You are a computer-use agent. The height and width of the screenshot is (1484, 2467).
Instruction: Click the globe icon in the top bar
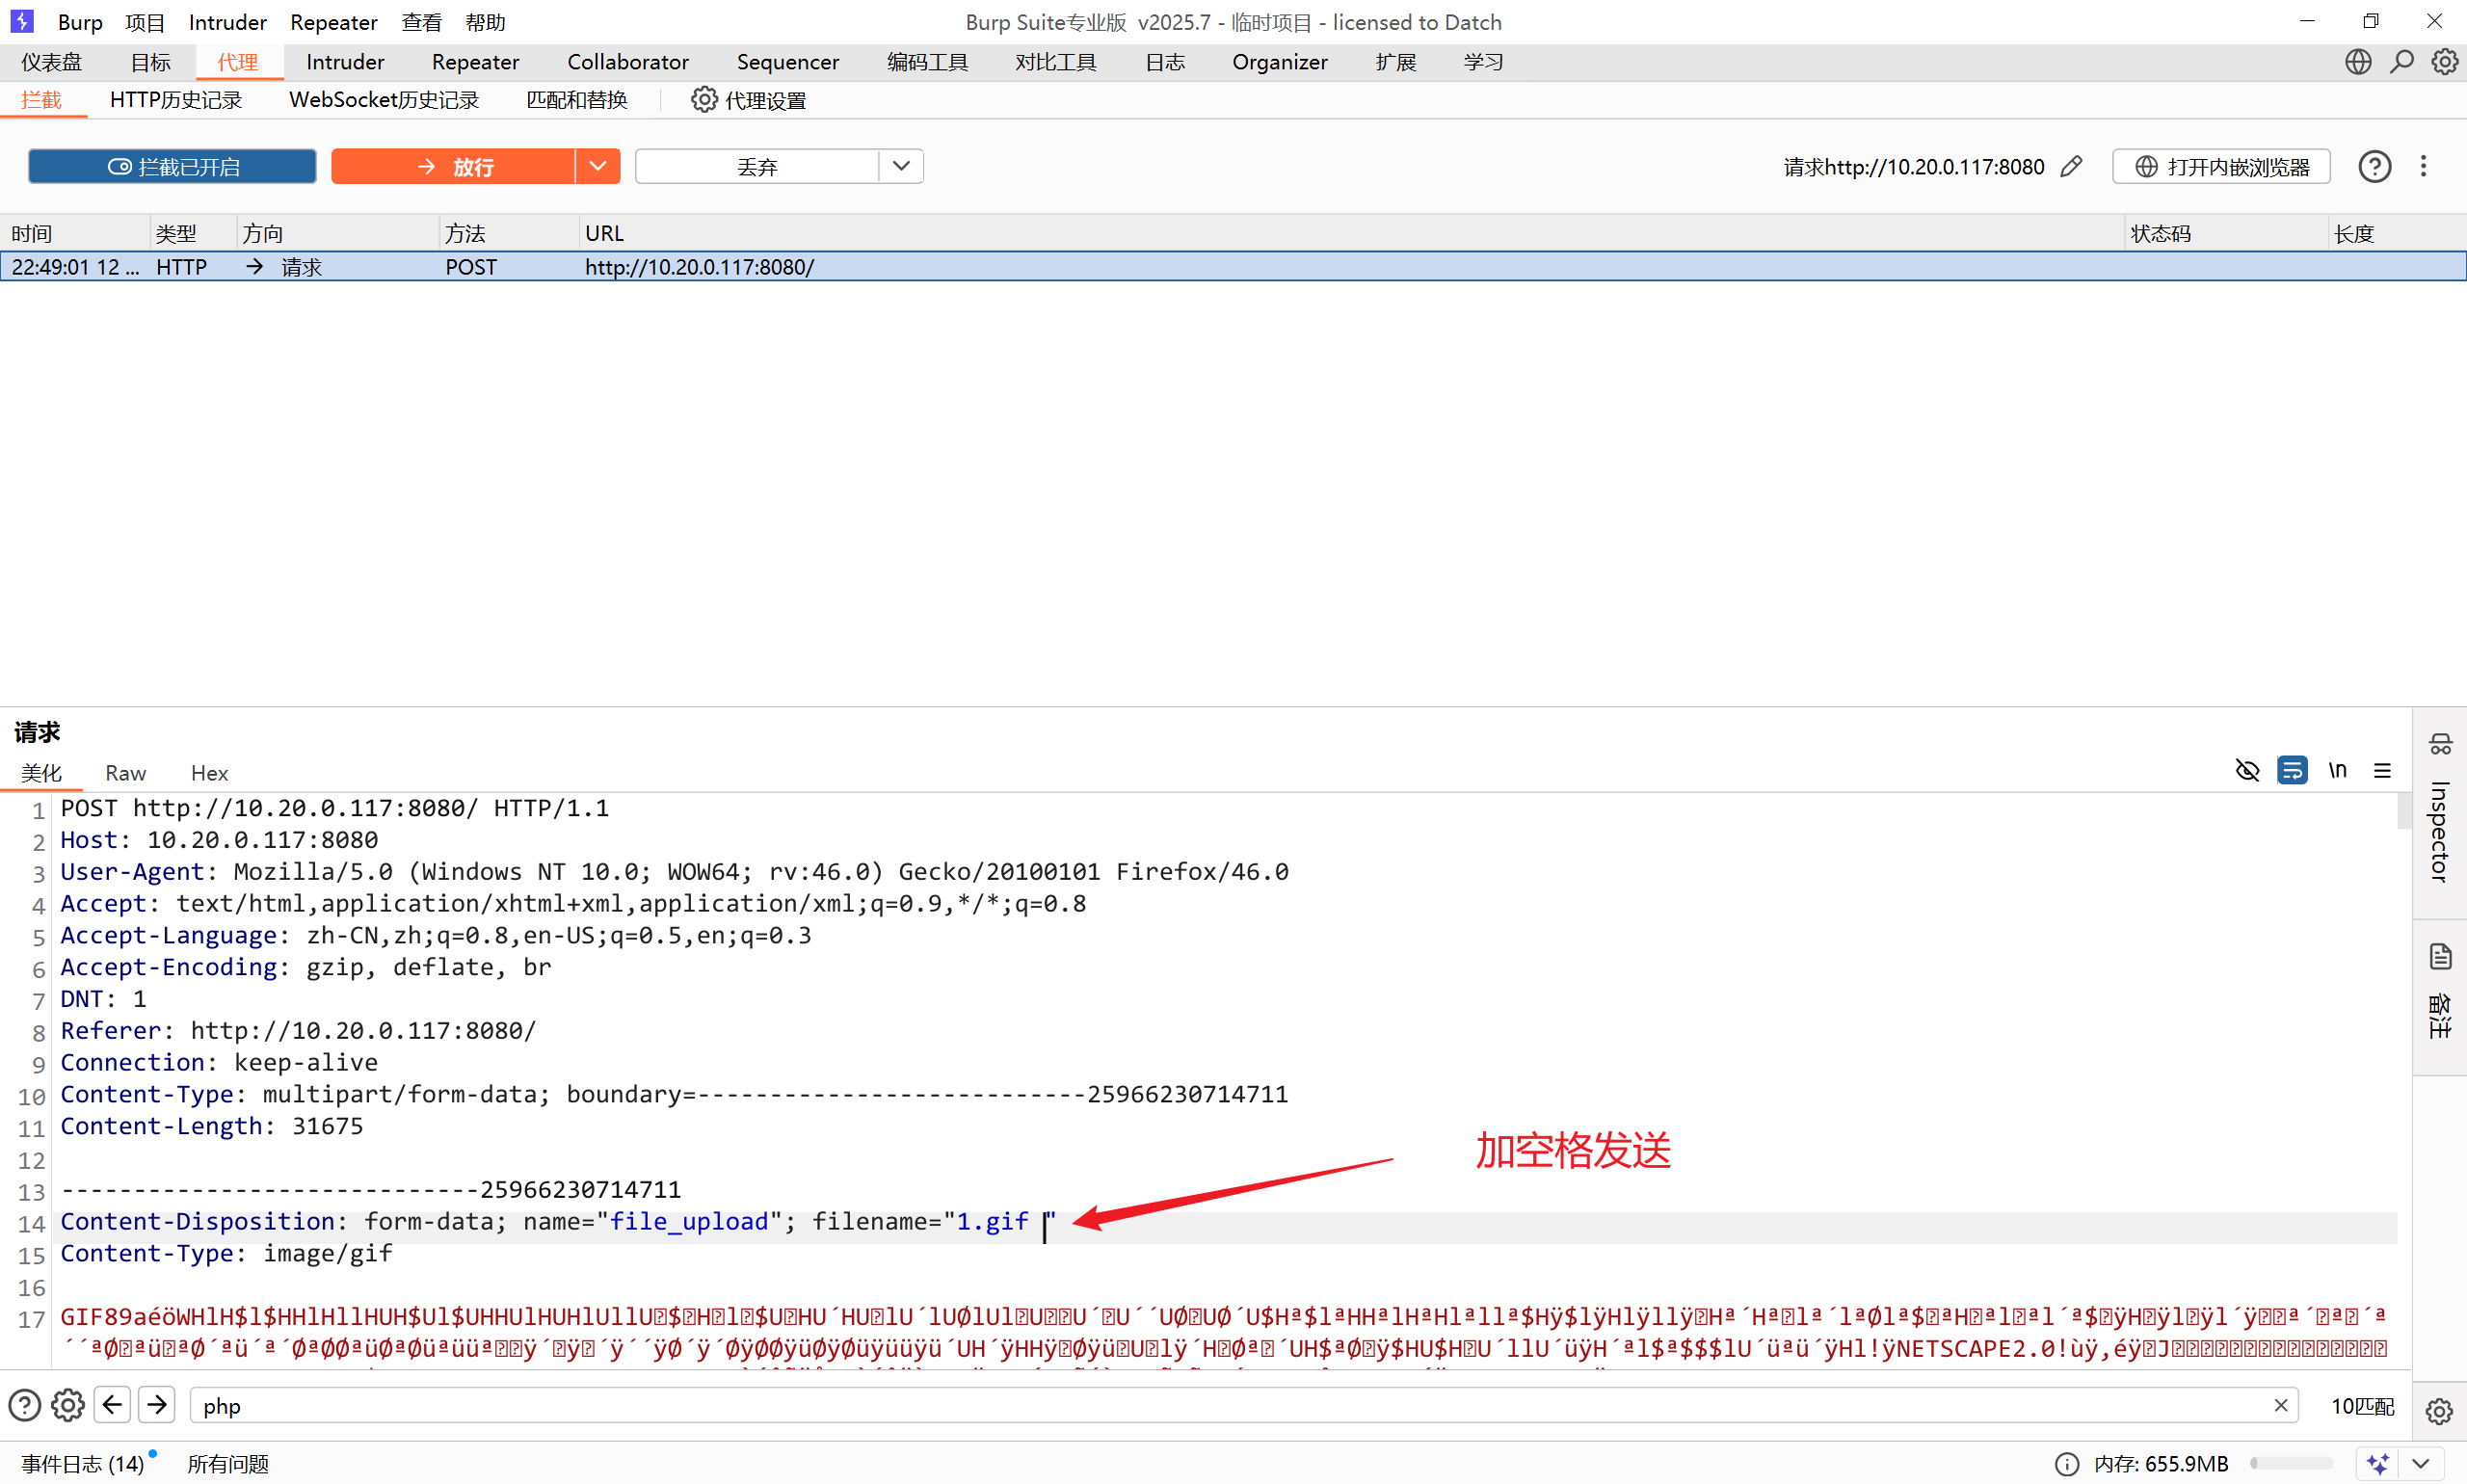pos(2357,62)
